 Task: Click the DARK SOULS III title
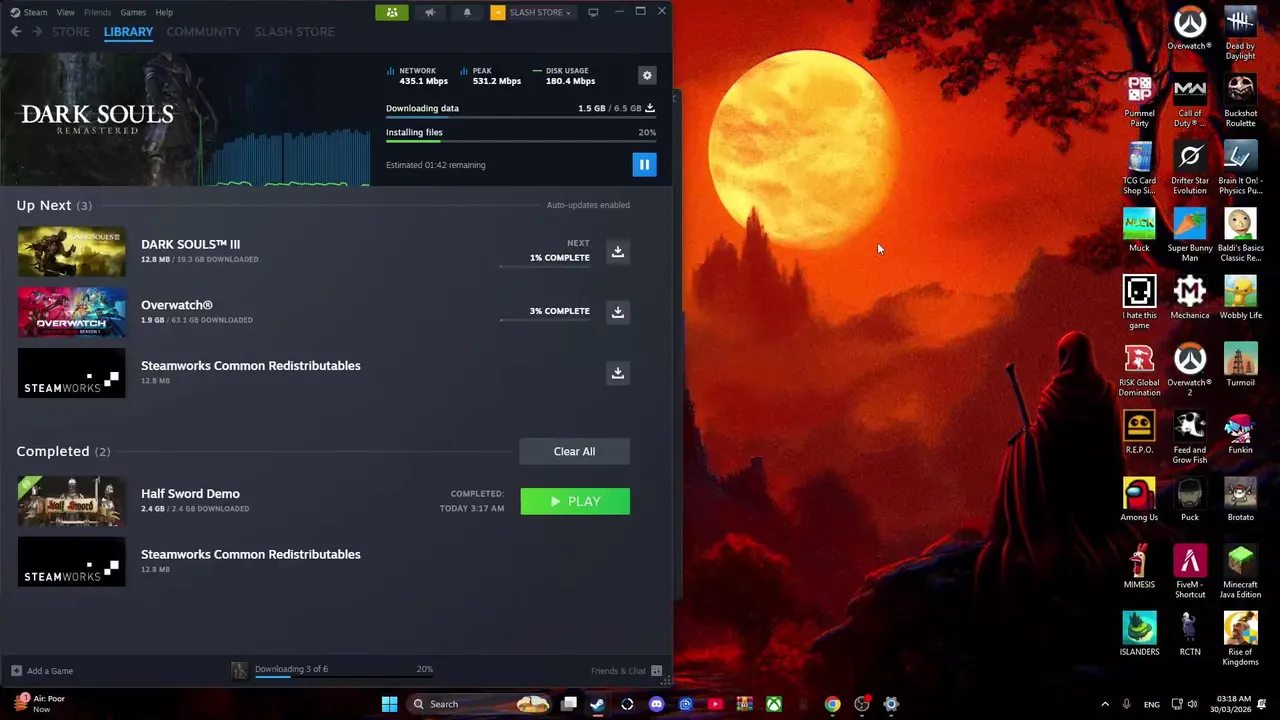coord(190,244)
